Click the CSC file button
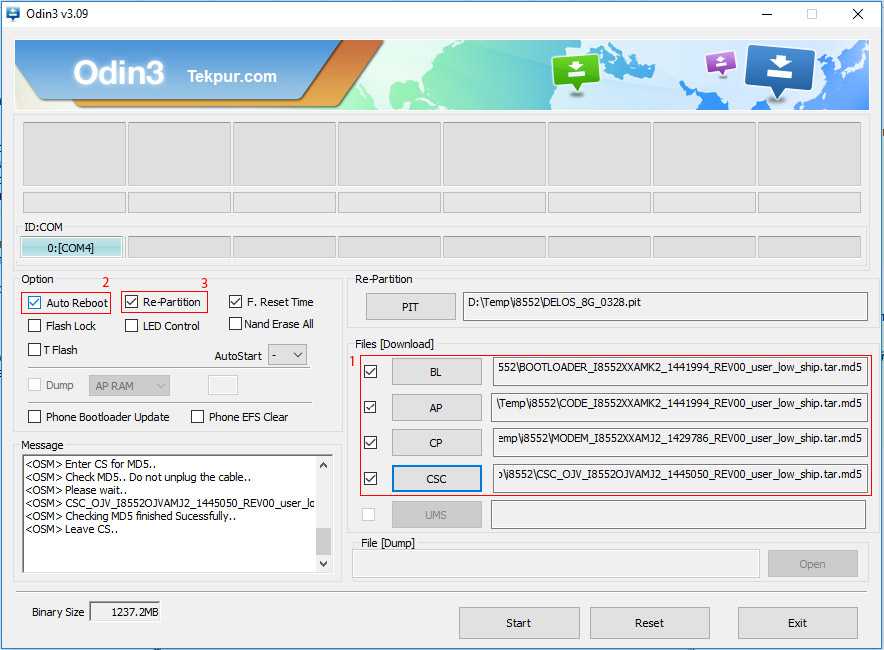Image resolution: width=884 pixels, height=650 pixels. (x=436, y=479)
